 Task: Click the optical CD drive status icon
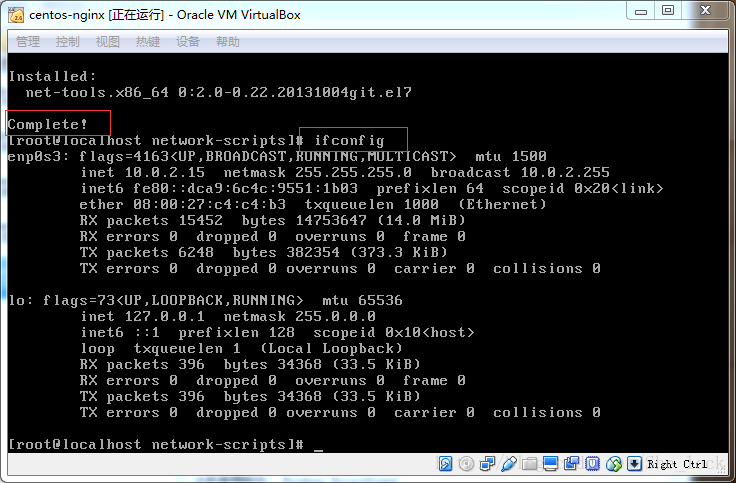(x=466, y=464)
